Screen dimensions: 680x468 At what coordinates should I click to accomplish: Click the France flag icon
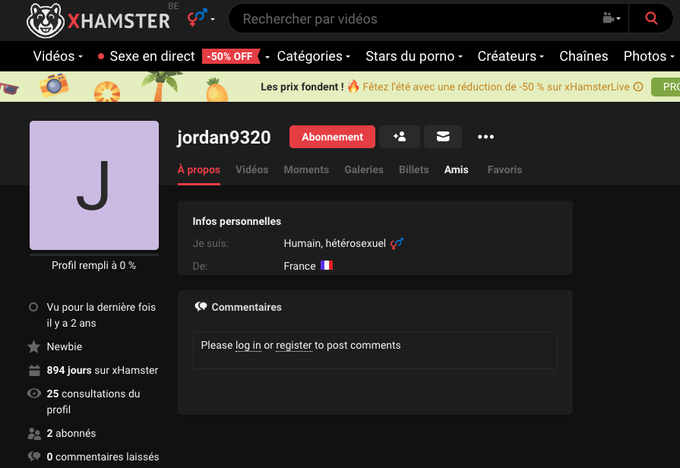pyautogui.click(x=327, y=265)
